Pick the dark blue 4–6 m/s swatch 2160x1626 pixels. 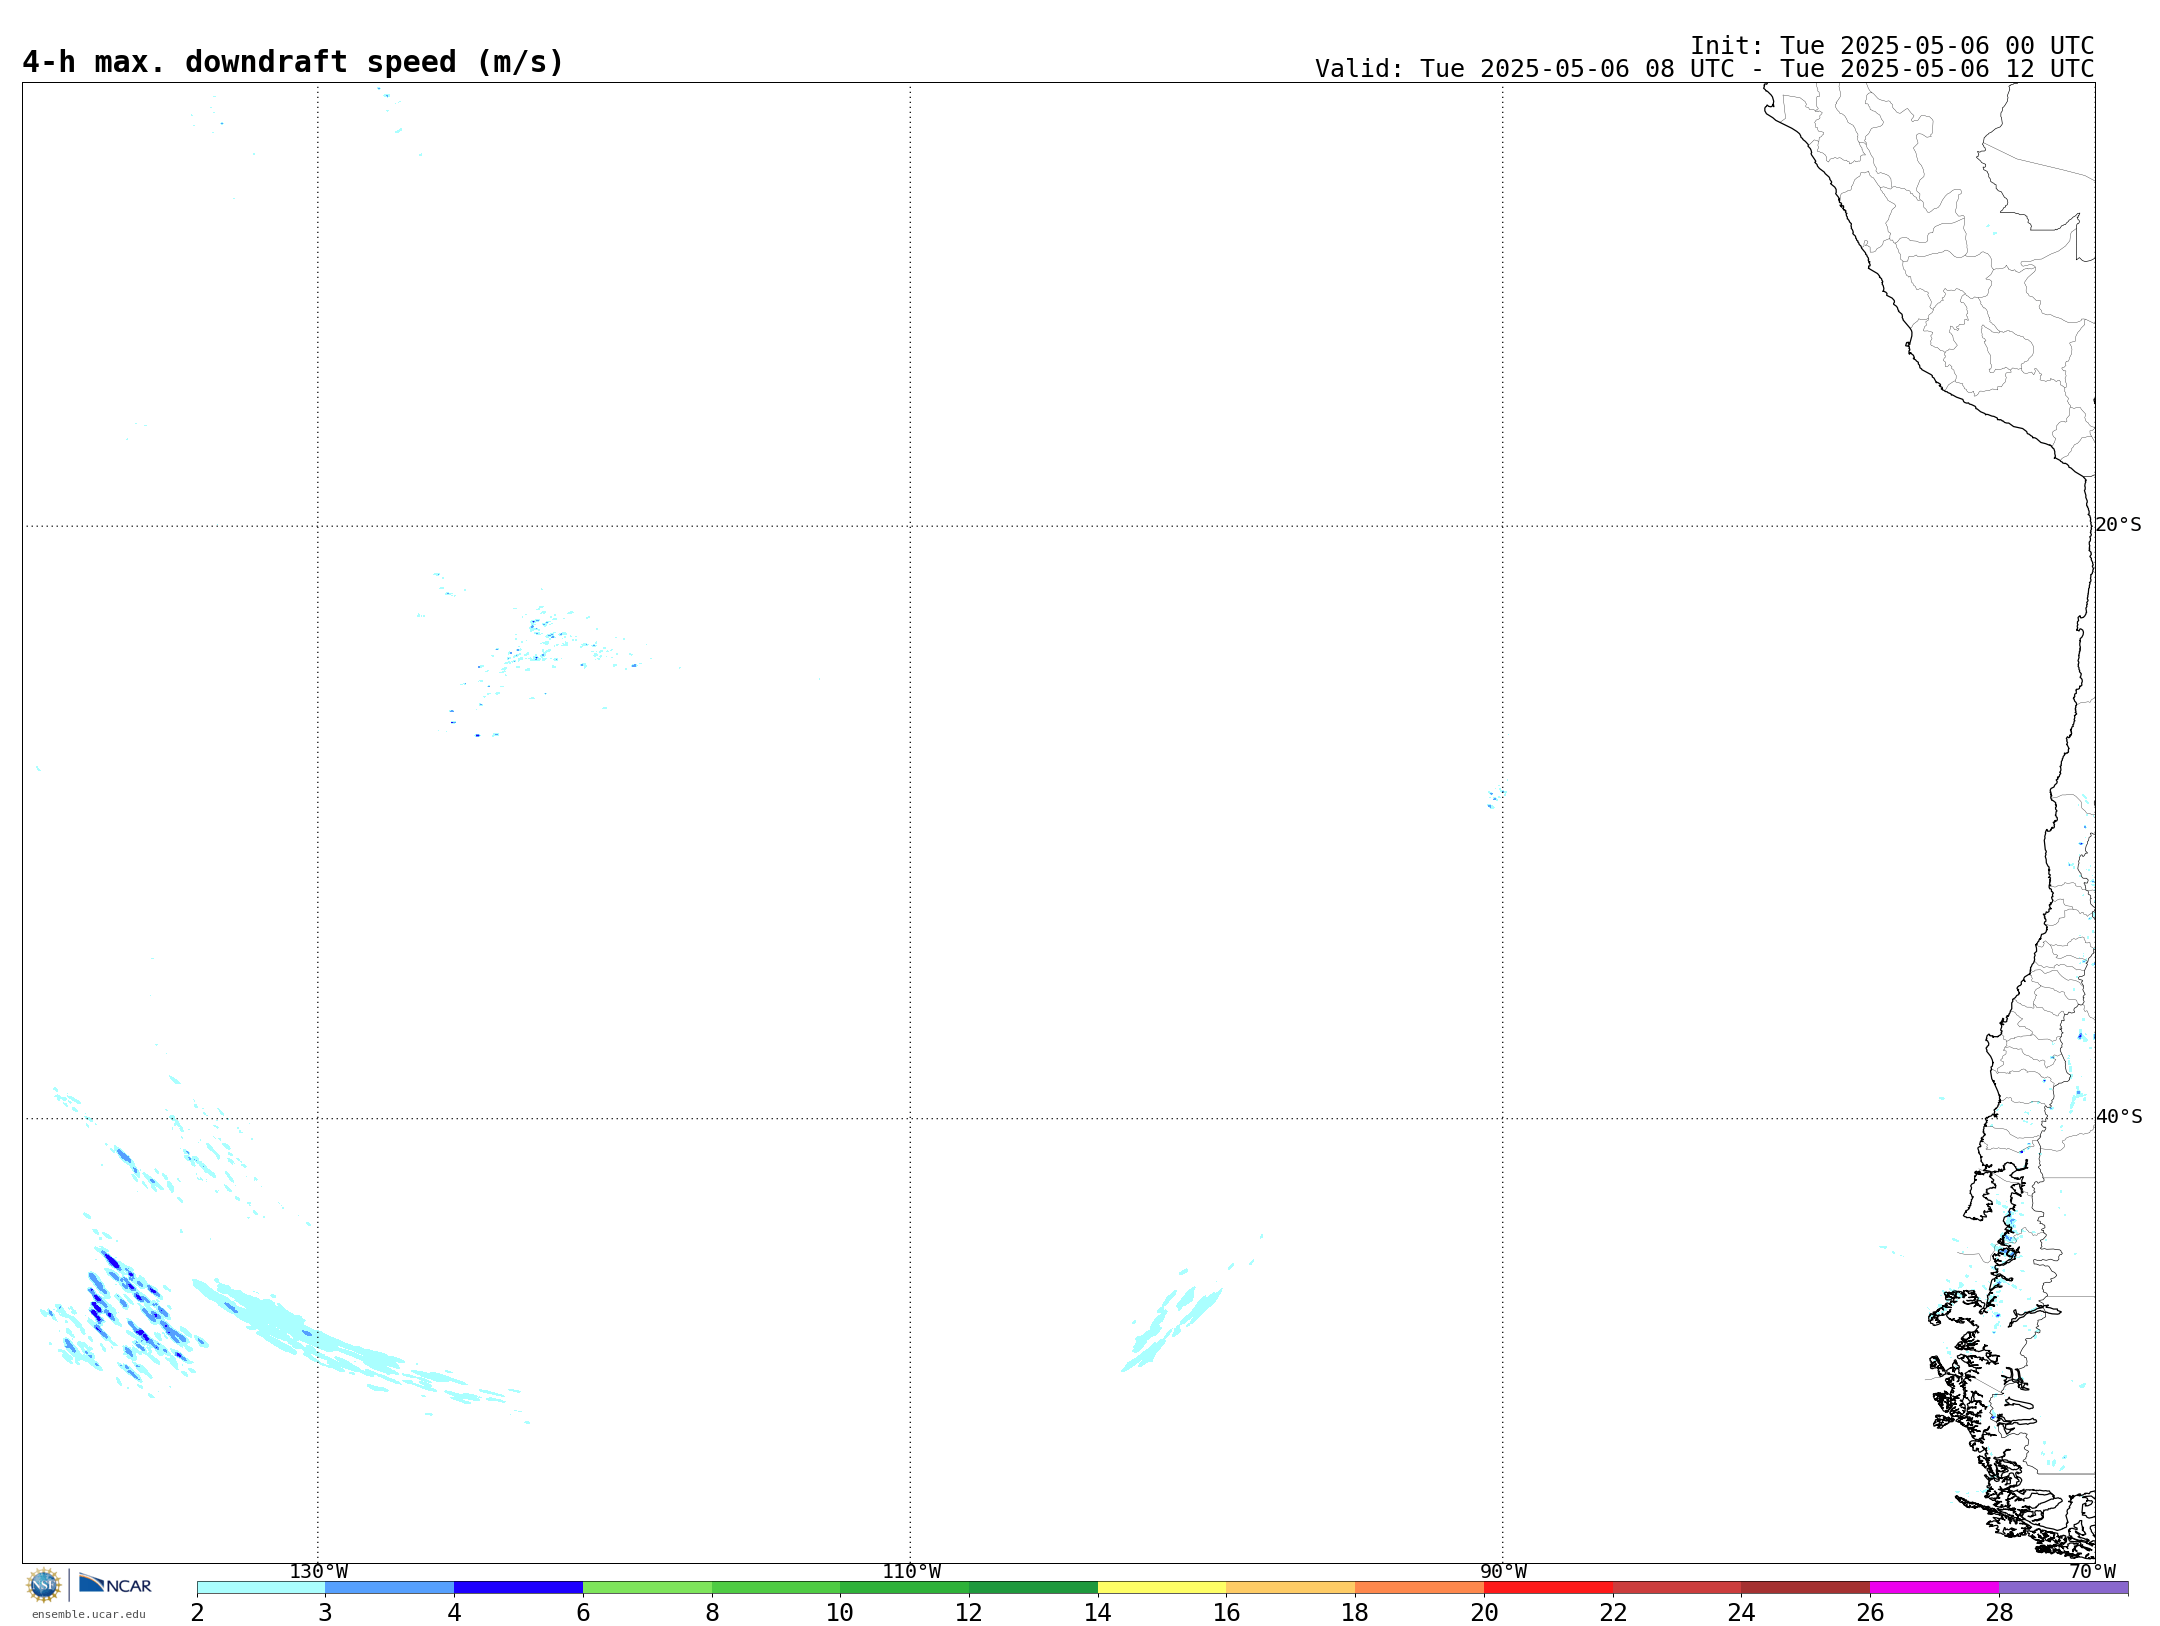coord(519,1588)
